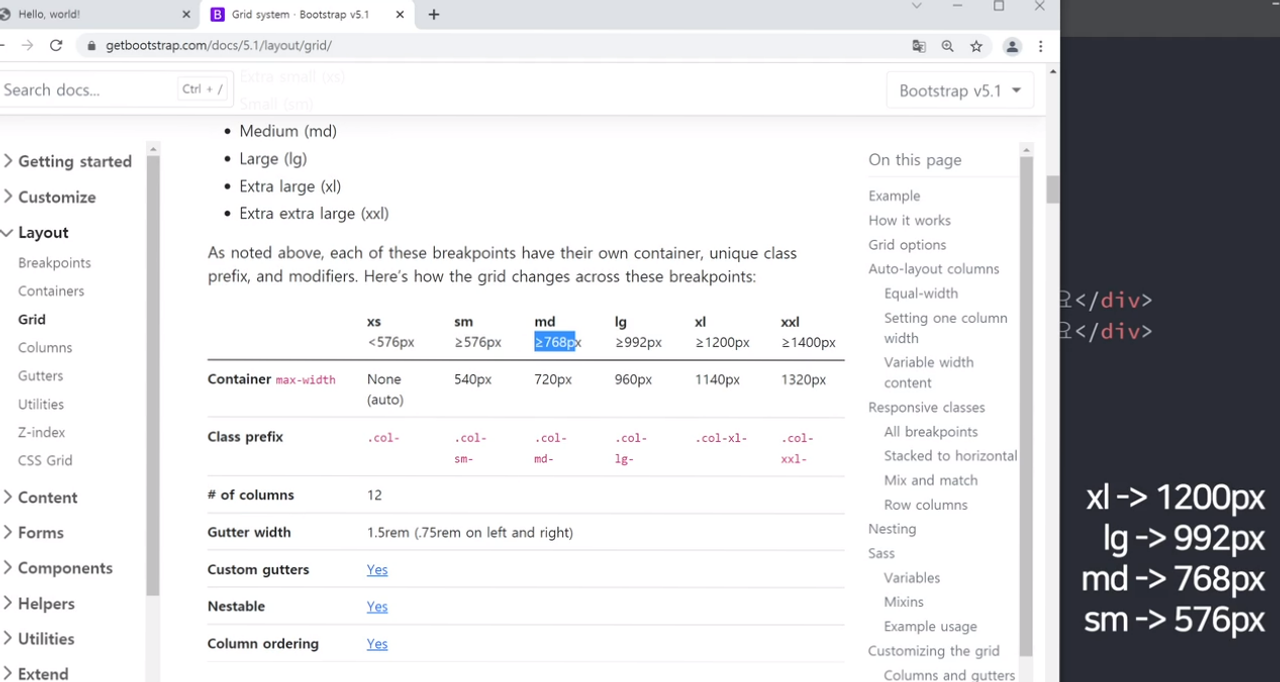Screen dimensions: 1280x682
Task: Jump to Variables section
Action: [912, 578]
